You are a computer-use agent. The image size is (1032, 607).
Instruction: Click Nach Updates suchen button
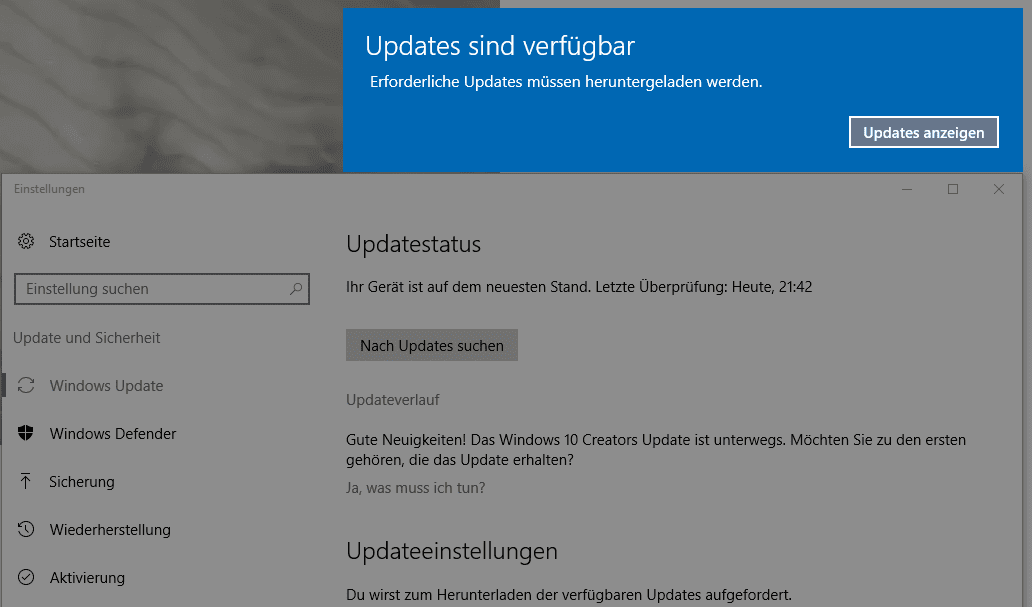click(432, 345)
